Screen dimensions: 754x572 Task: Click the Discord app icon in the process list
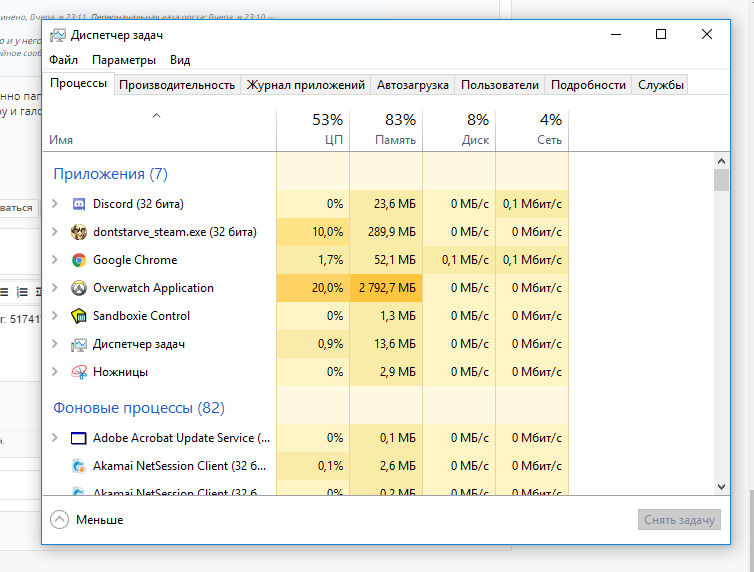[x=79, y=204]
